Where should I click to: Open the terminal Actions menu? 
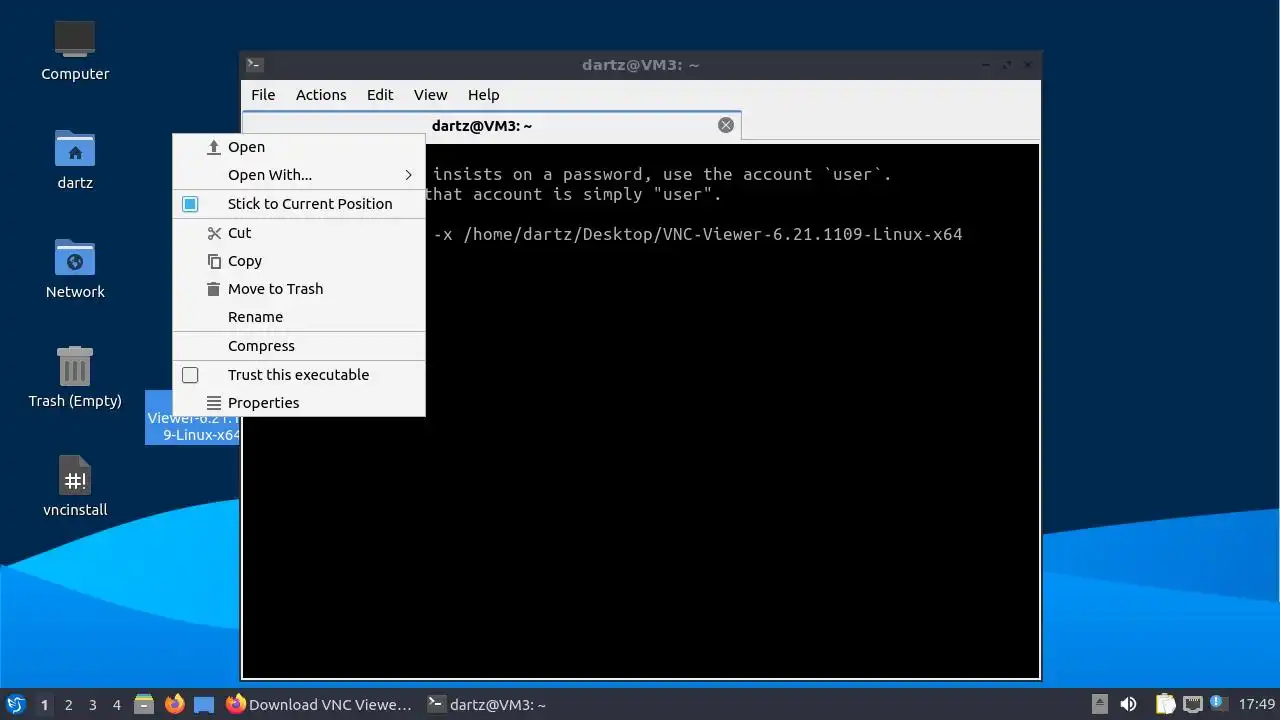[321, 95]
